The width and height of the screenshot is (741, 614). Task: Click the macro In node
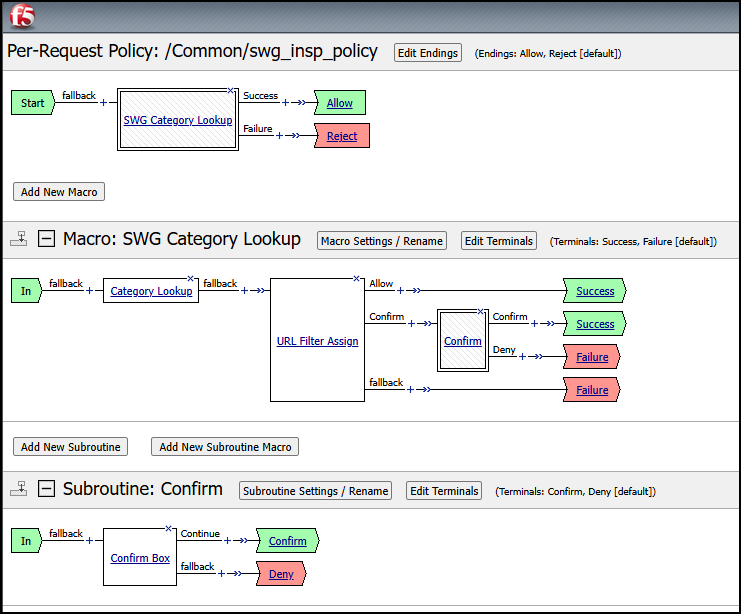[26, 291]
